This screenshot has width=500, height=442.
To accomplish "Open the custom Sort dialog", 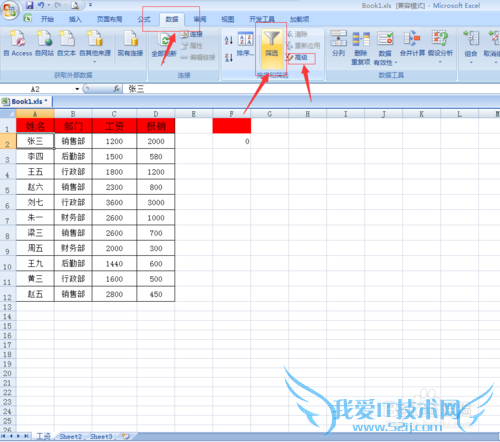I will (x=245, y=44).
